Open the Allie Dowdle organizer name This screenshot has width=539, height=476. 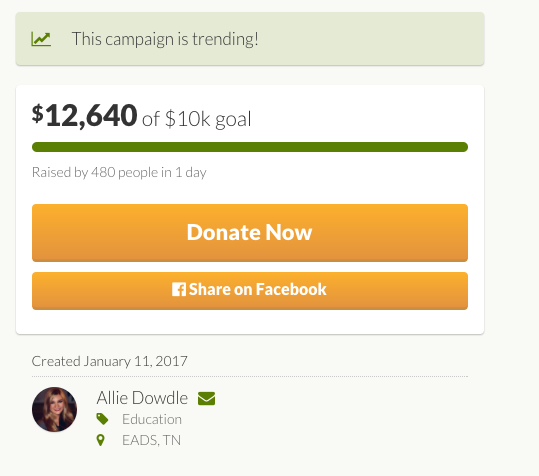coord(142,398)
